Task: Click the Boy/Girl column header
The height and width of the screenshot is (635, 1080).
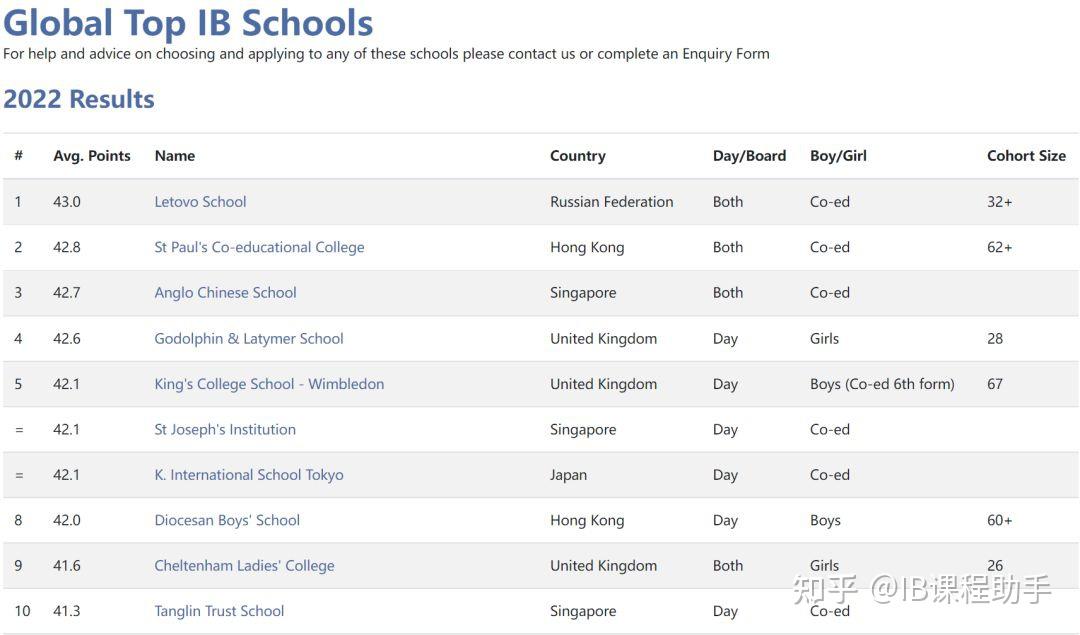Action: click(838, 156)
